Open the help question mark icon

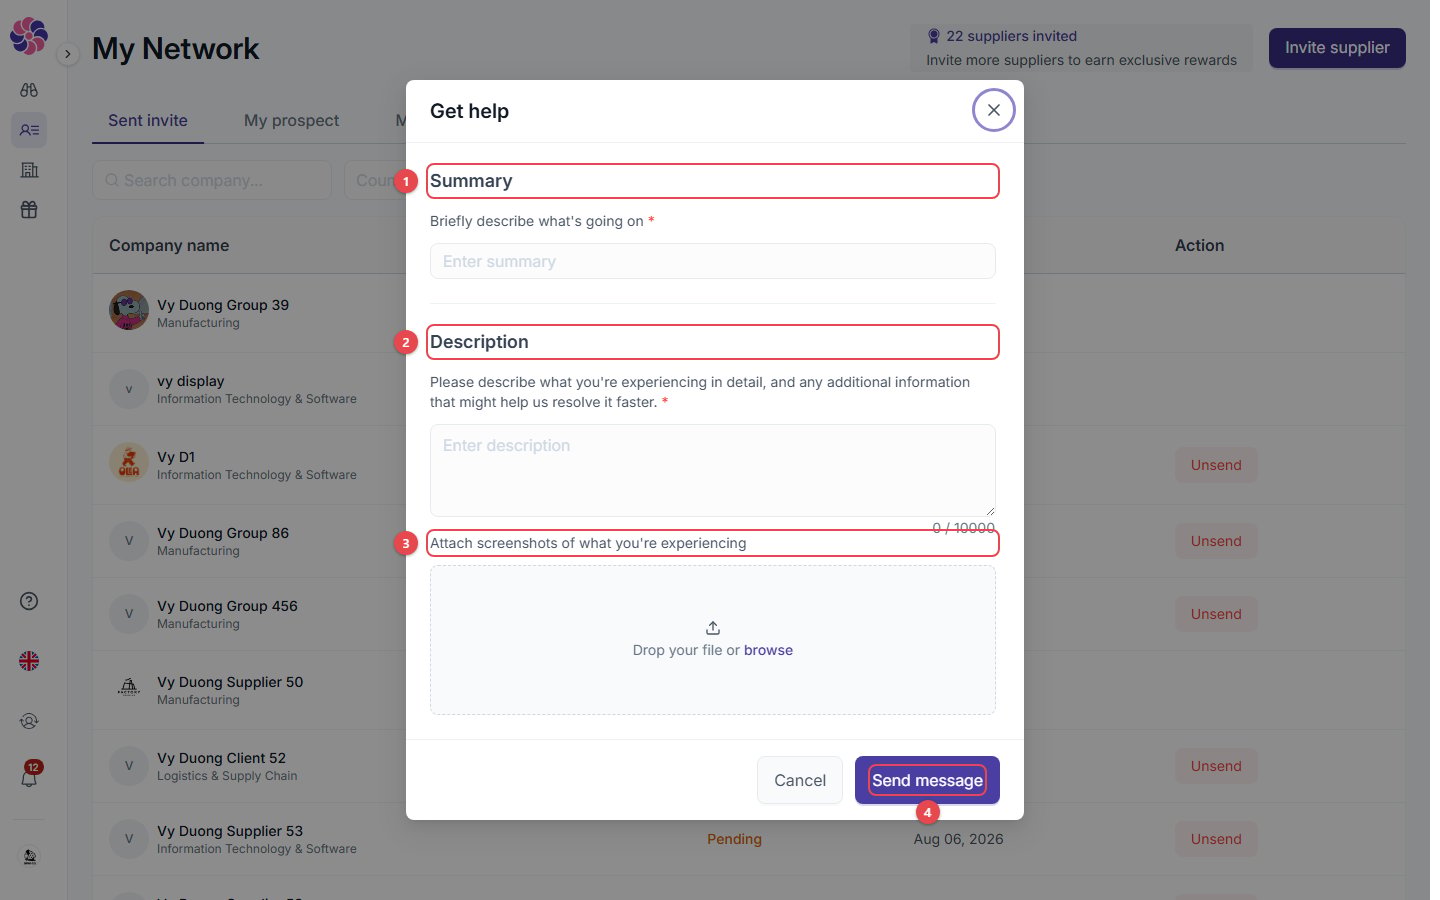point(29,601)
